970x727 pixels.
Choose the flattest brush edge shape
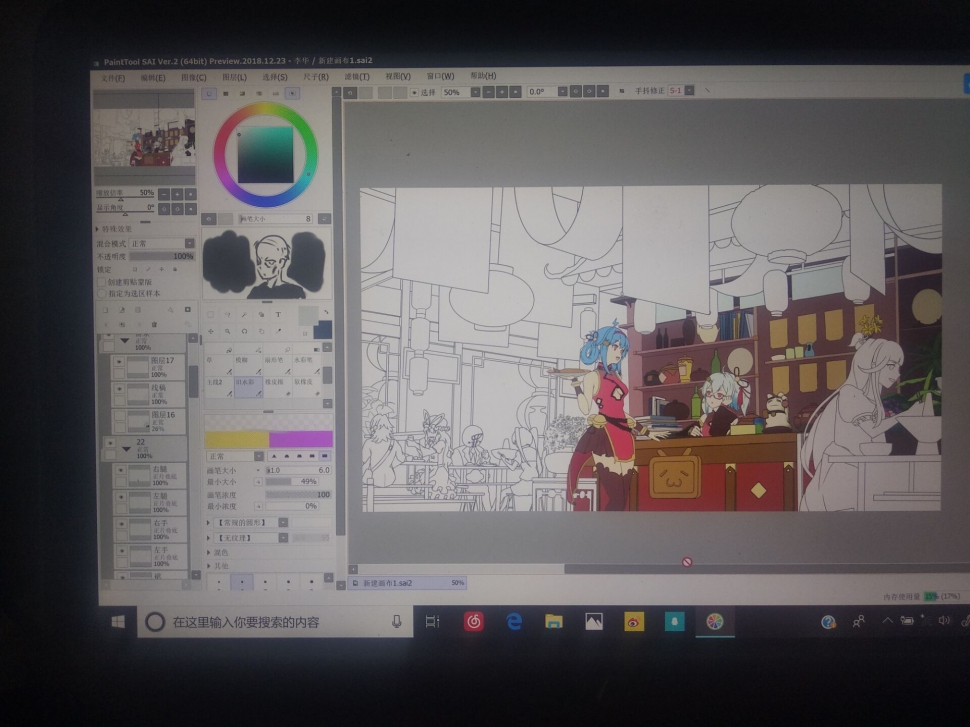[x=325, y=456]
